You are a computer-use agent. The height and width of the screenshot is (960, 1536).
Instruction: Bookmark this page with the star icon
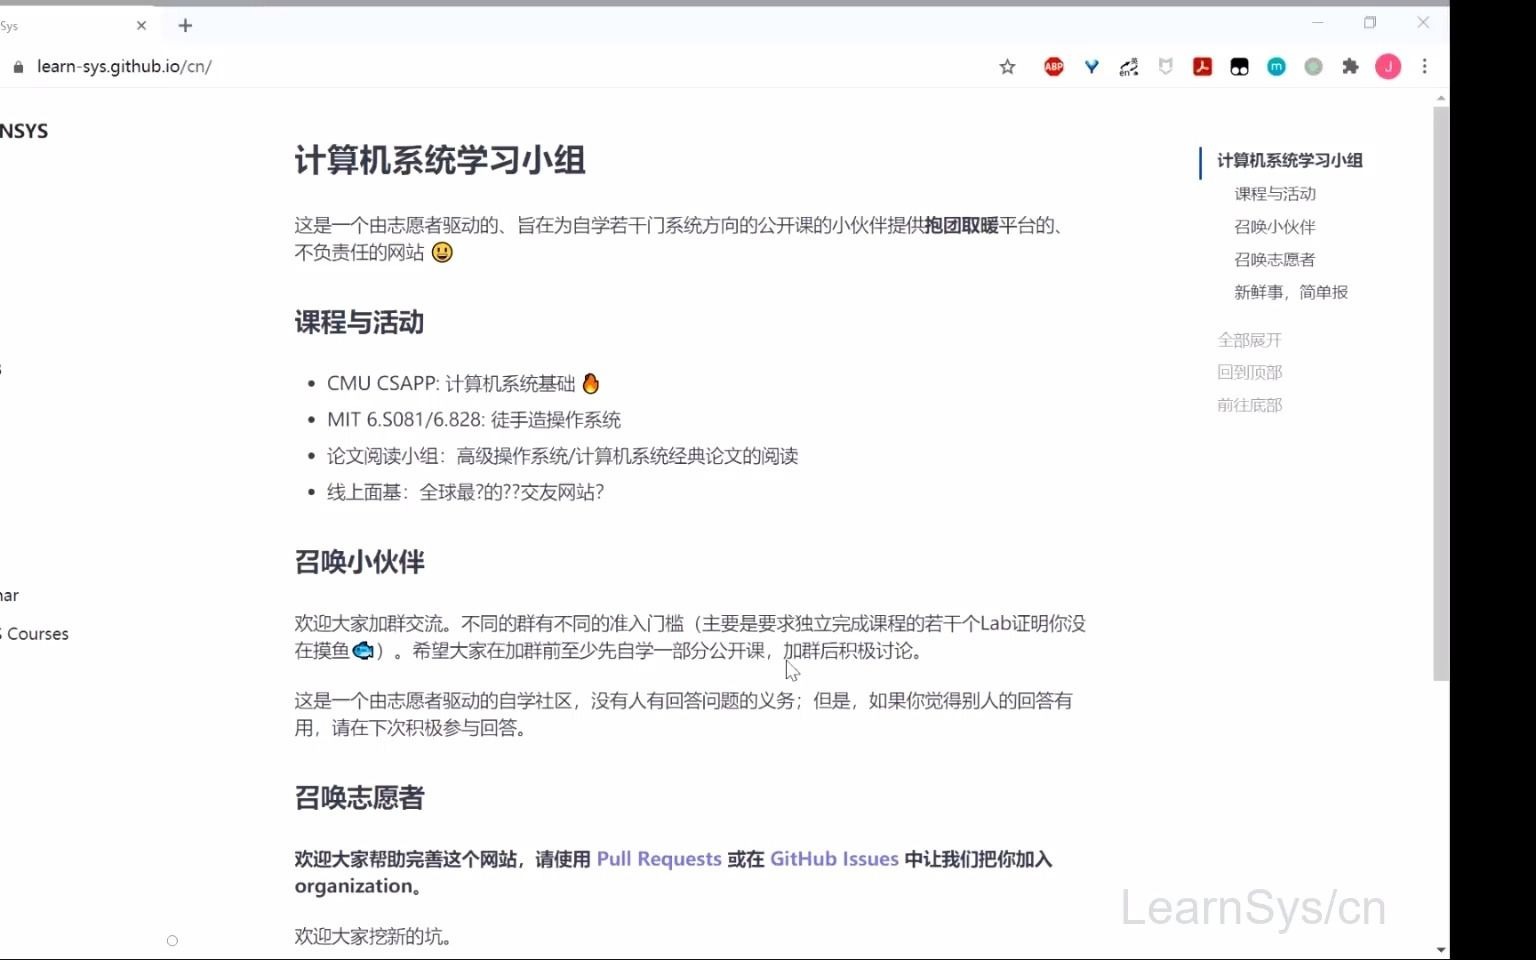tap(1007, 67)
